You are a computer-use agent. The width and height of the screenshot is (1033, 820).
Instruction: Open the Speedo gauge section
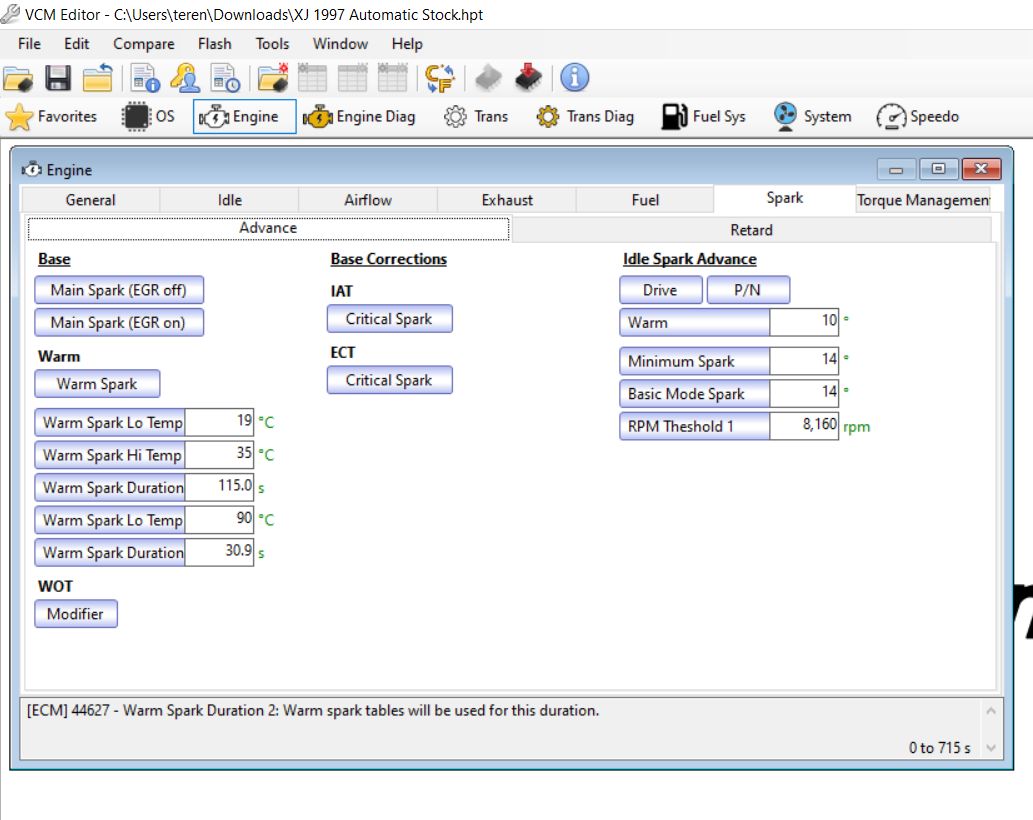pos(917,117)
